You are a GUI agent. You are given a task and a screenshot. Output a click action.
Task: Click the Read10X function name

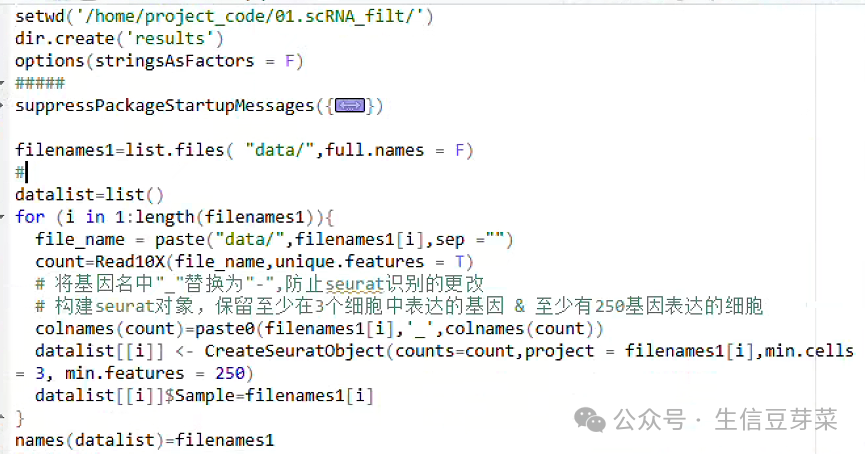tap(130, 261)
